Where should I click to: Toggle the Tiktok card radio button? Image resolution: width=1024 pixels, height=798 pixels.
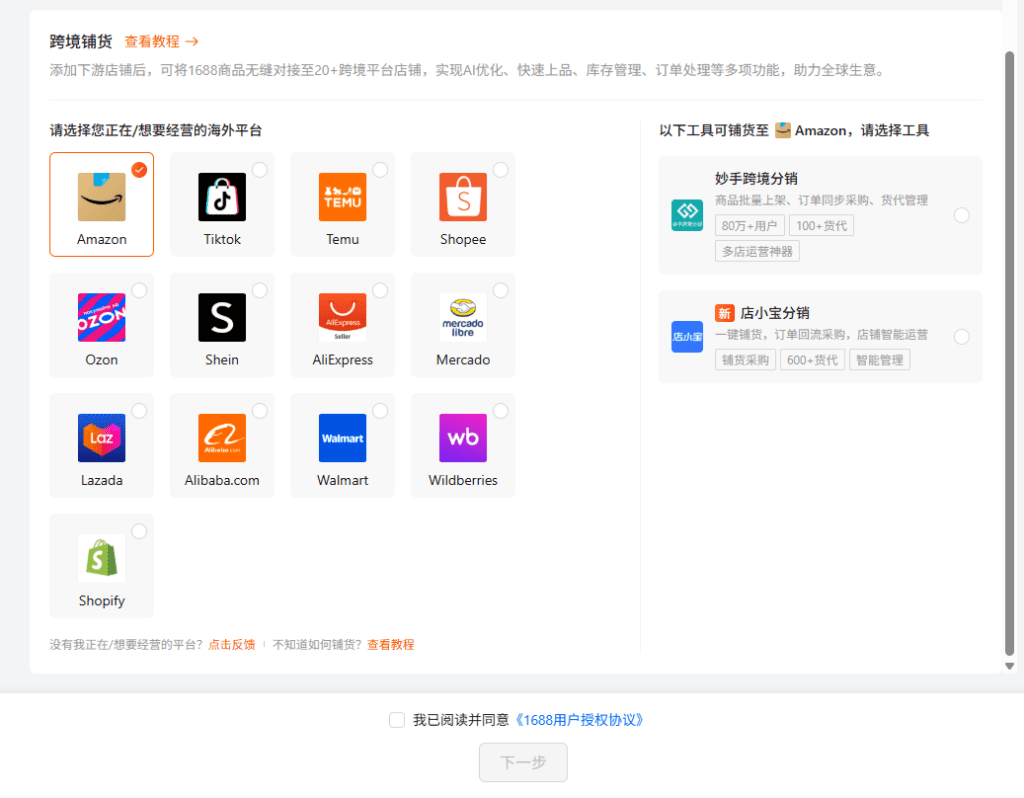pos(260,170)
